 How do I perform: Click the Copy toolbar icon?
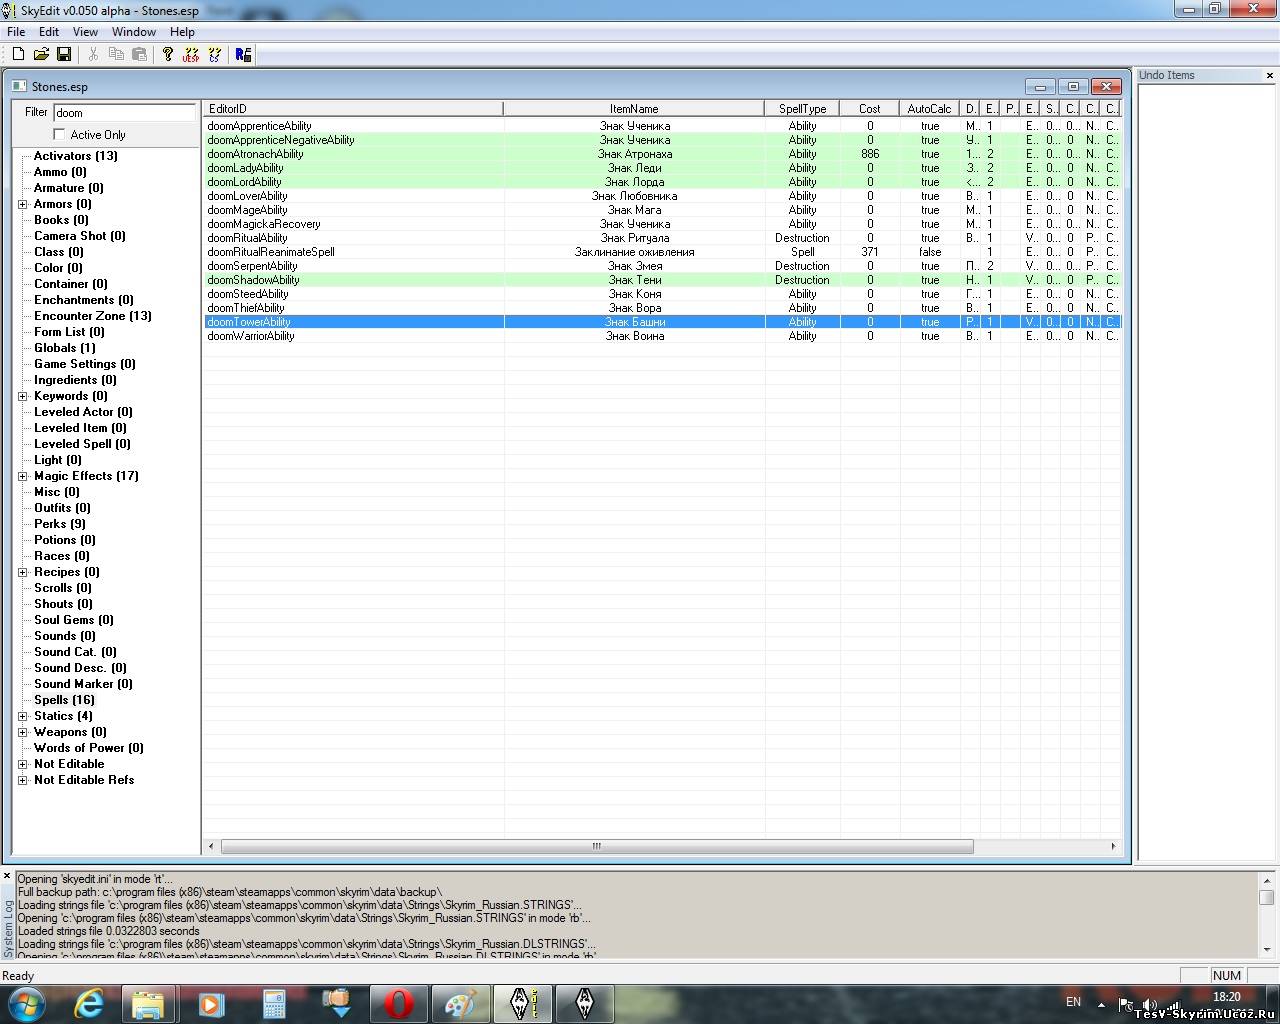click(117, 54)
